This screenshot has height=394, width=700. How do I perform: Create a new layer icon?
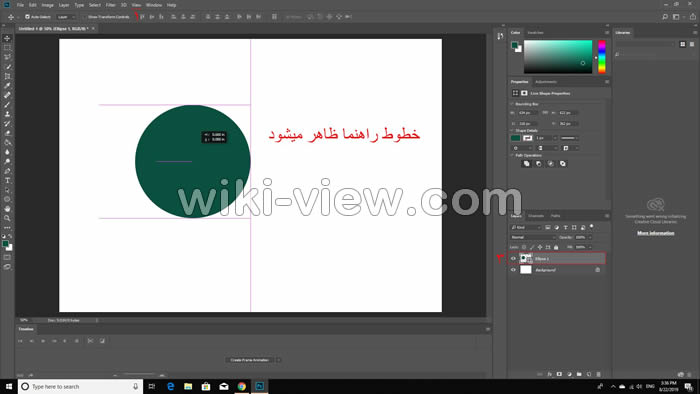coord(589,374)
